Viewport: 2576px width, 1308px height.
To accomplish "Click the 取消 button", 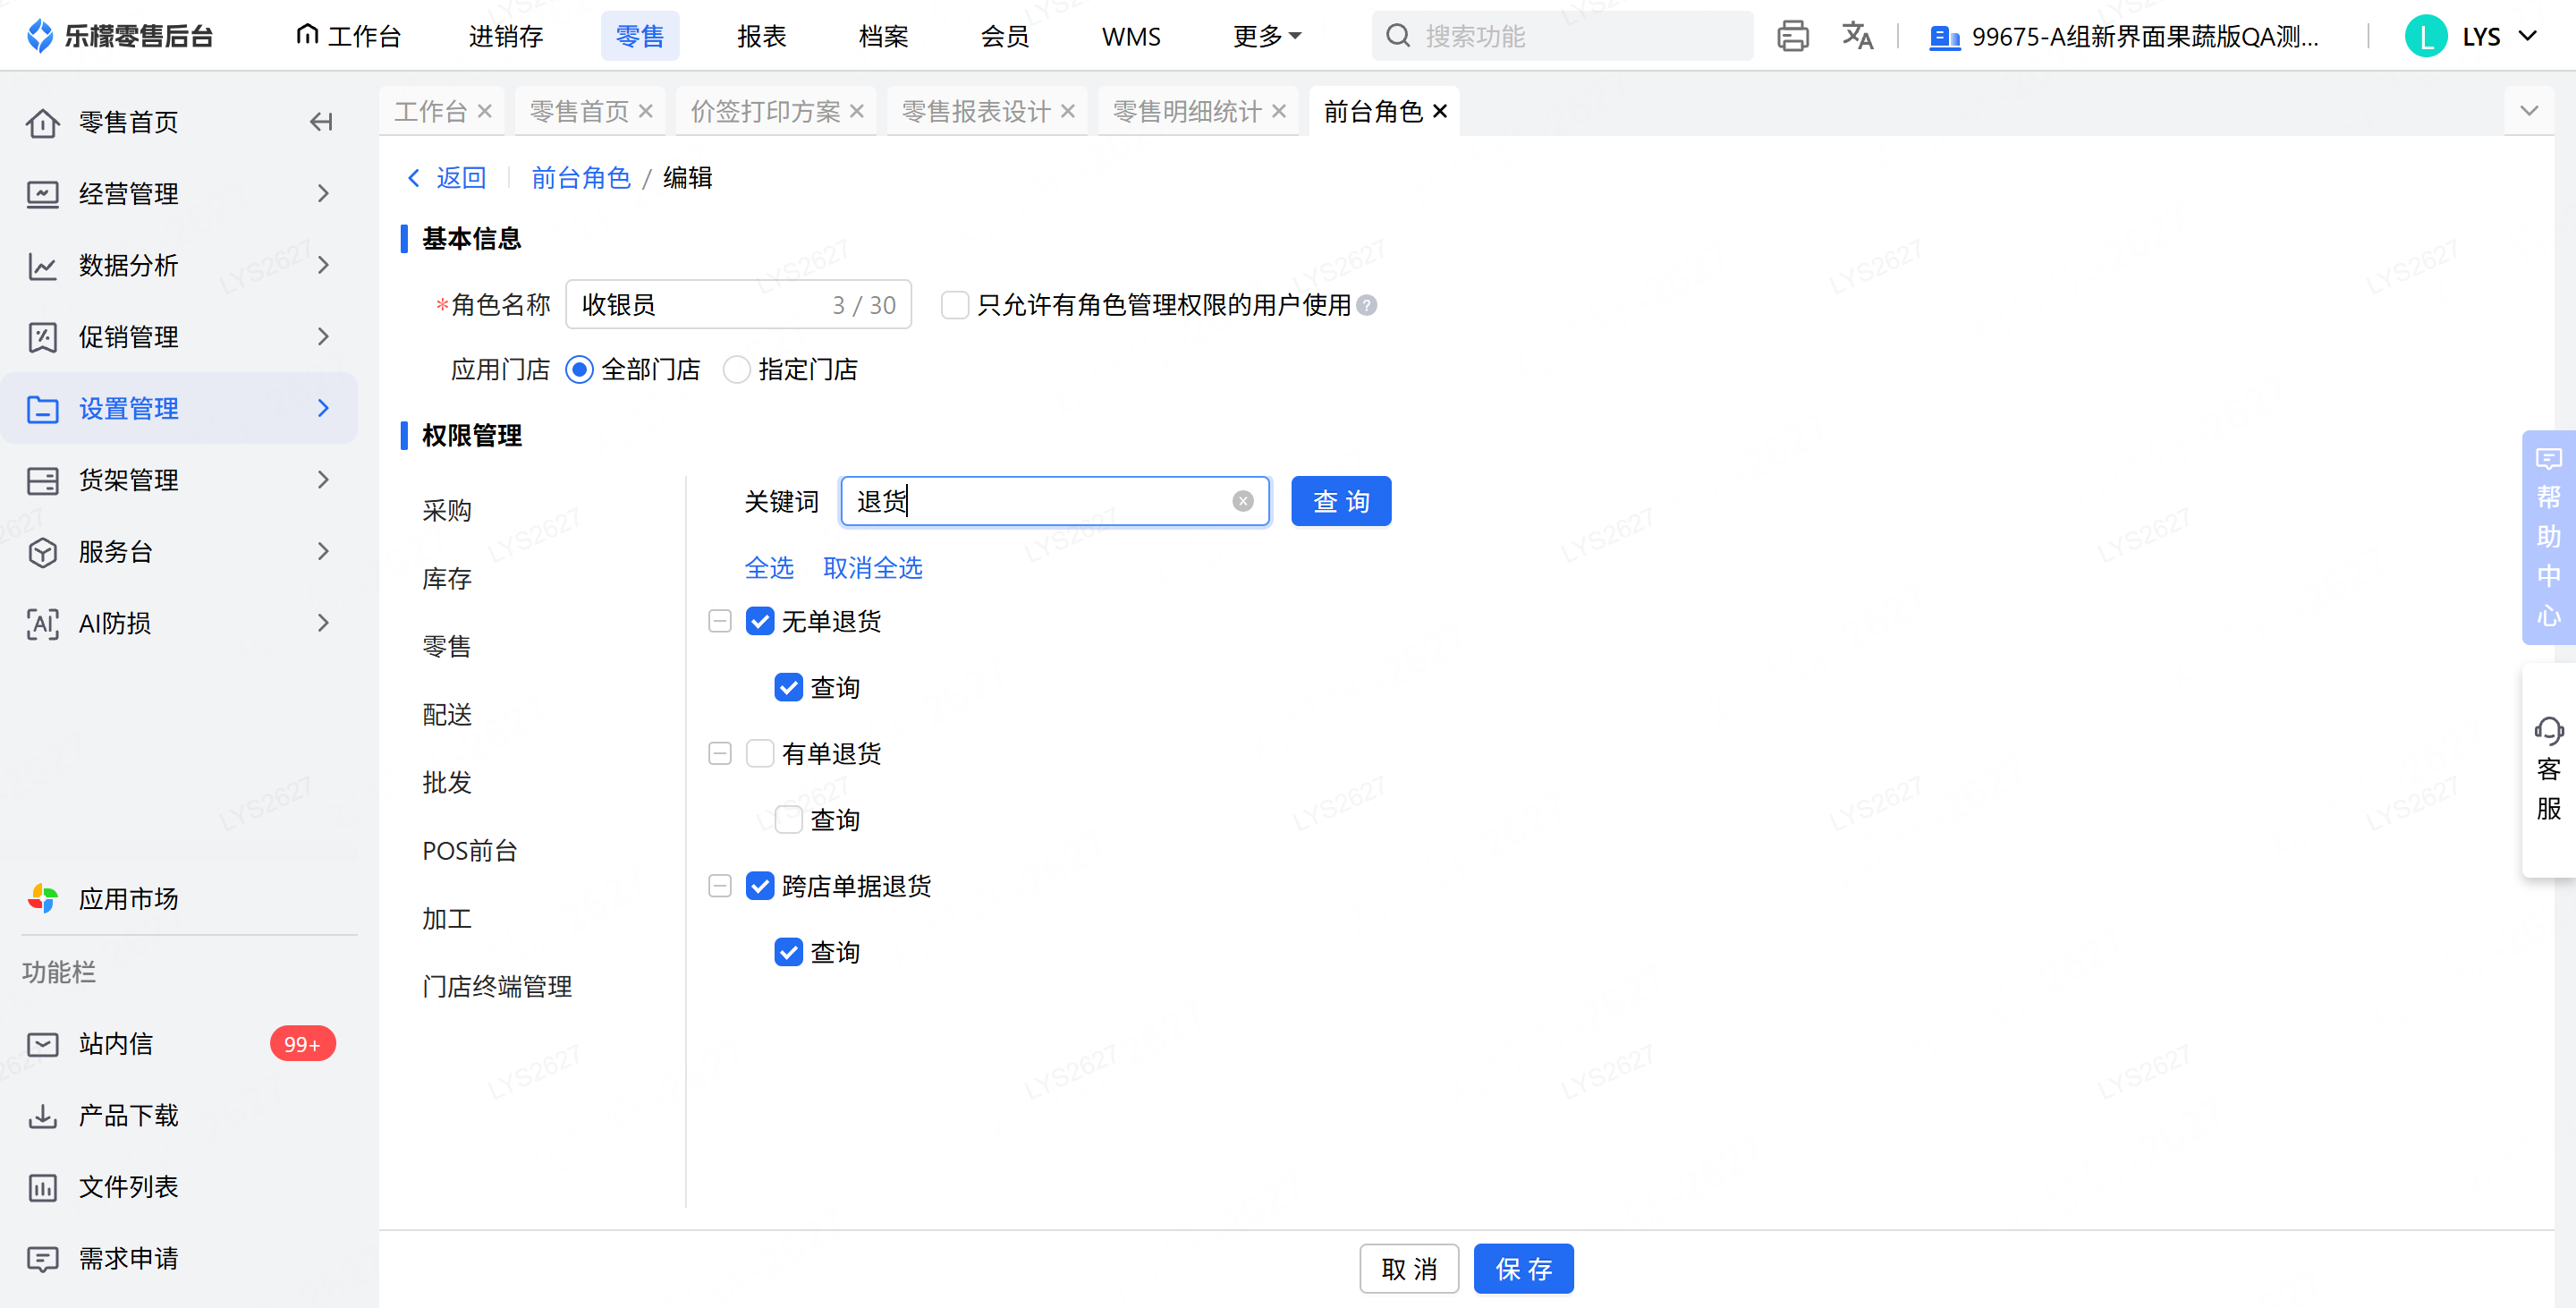I will coord(1409,1269).
